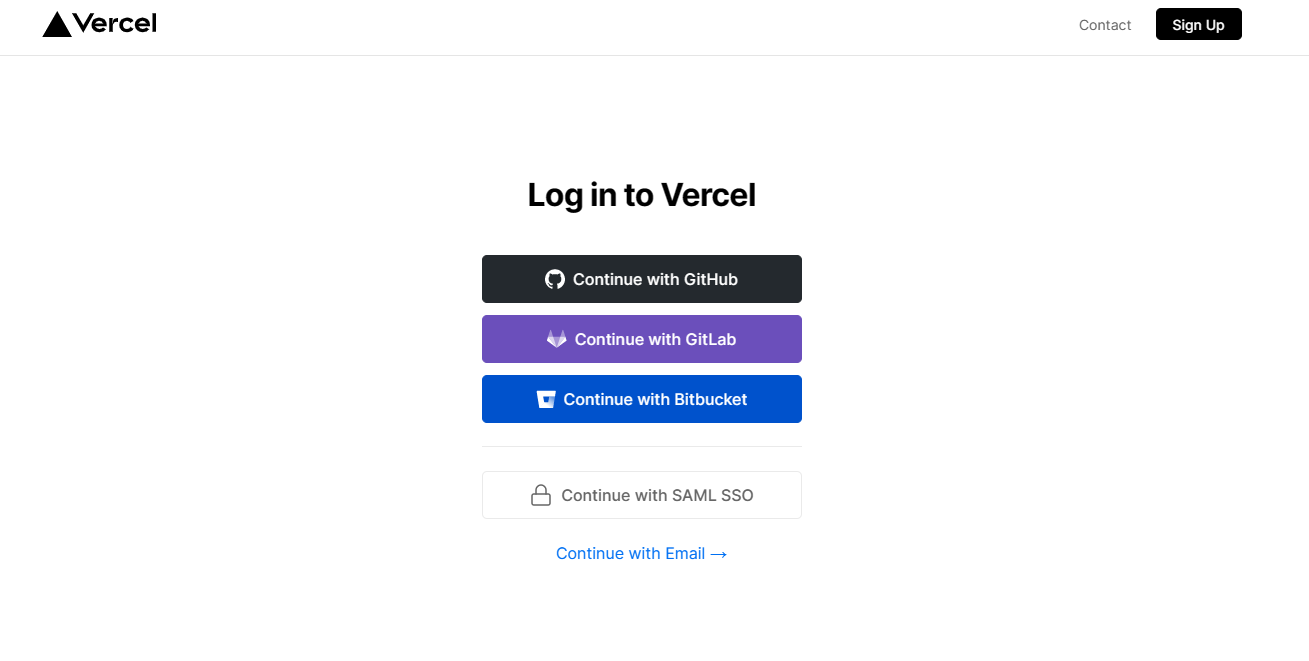Choose Continue with SAML SSO text
Screen dimensions: 1309x661
[x=657, y=495]
